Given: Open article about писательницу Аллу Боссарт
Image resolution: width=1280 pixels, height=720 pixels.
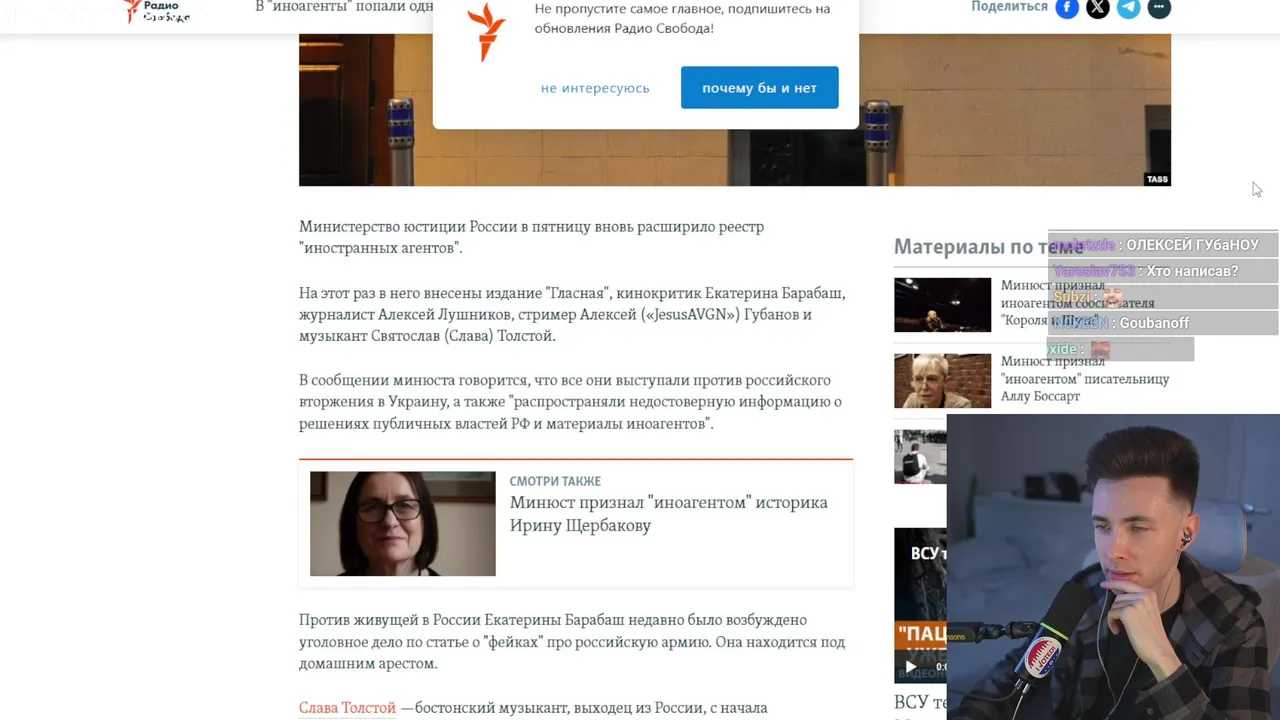Looking at the screenshot, I should (1085, 379).
